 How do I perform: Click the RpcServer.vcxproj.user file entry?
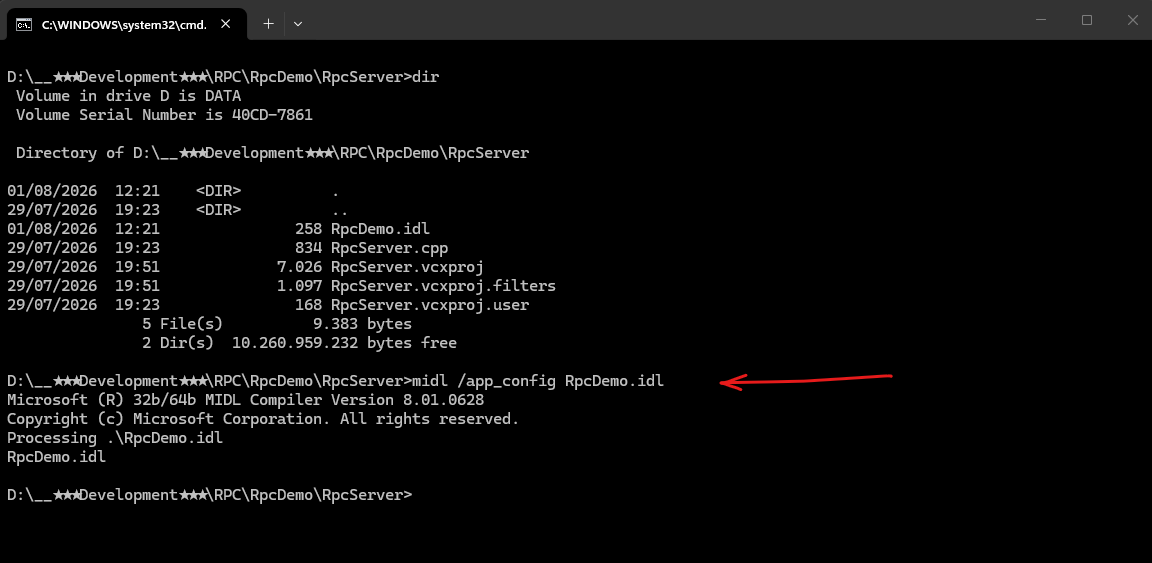(x=430, y=305)
